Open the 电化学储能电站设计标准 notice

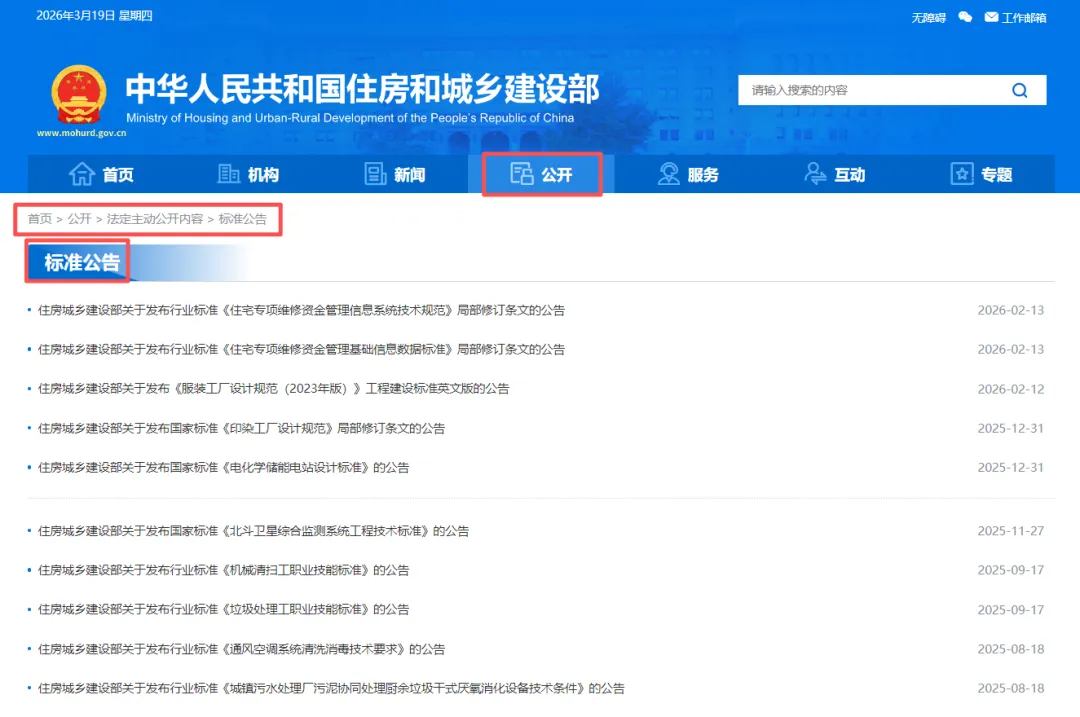pyautogui.click(x=223, y=468)
